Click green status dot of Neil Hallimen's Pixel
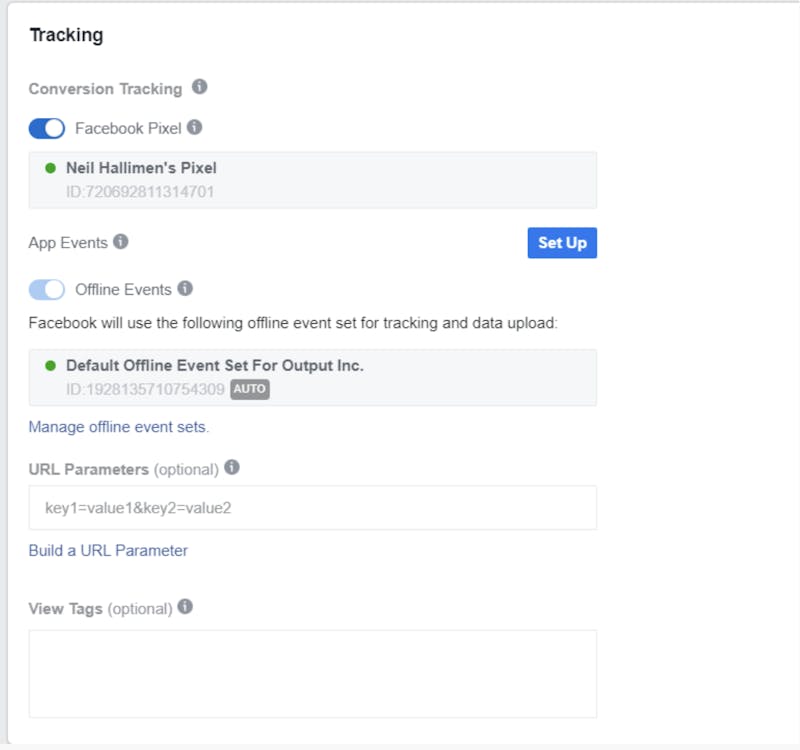Viewport: 800px width, 750px height. tap(51, 168)
